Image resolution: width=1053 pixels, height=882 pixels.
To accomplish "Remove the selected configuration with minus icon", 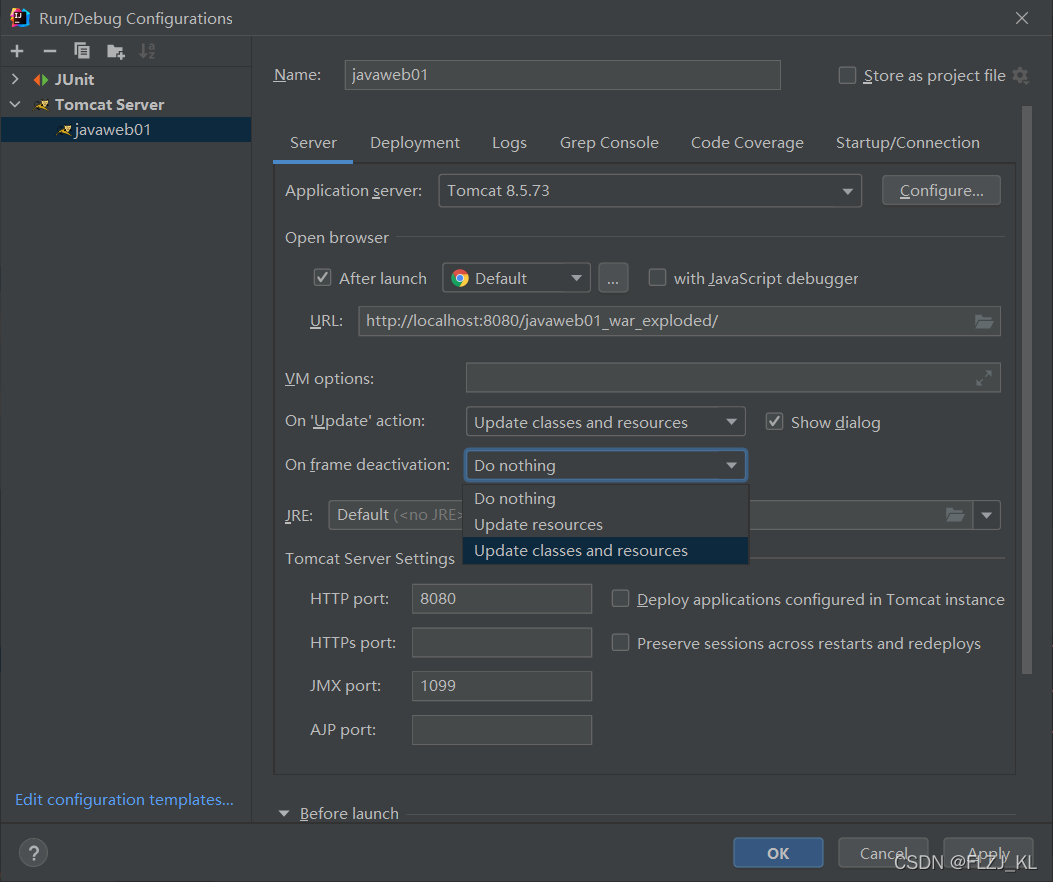I will pyautogui.click(x=50, y=51).
